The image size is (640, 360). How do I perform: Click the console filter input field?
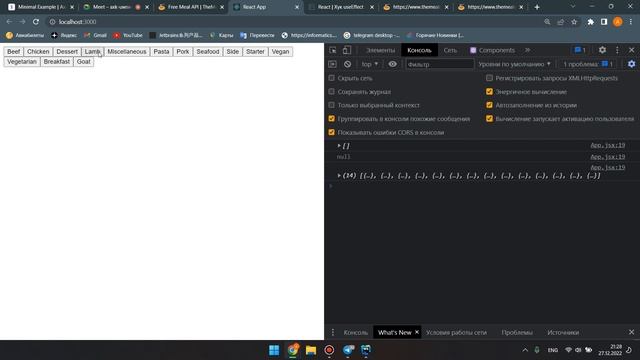(440, 64)
